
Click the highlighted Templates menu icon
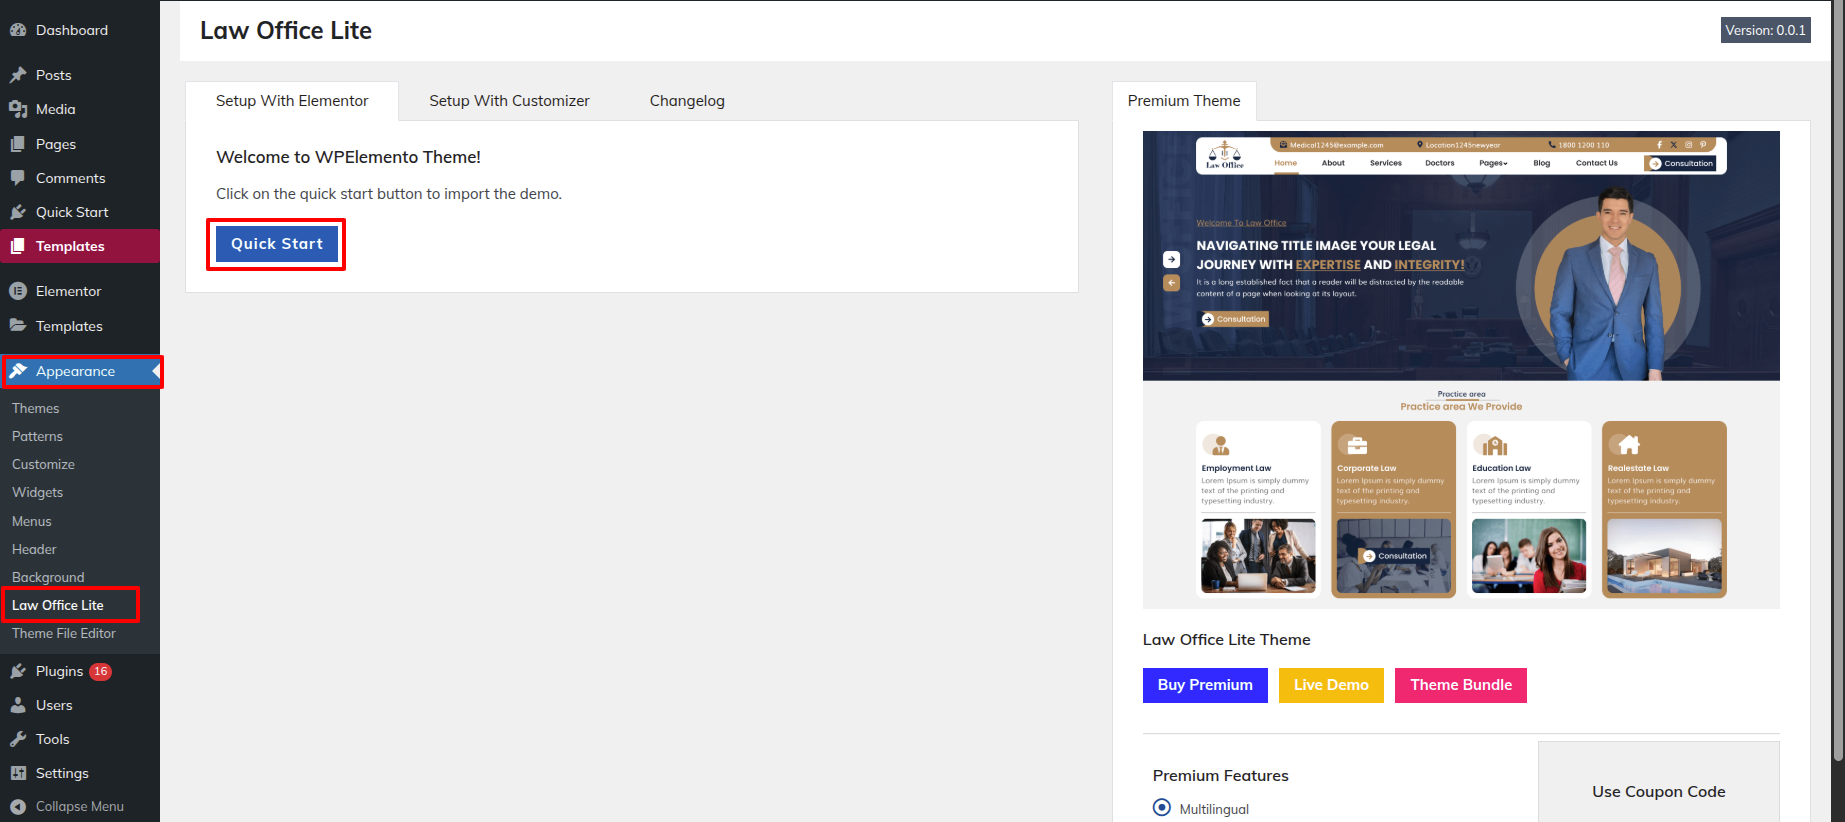click(x=18, y=246)
